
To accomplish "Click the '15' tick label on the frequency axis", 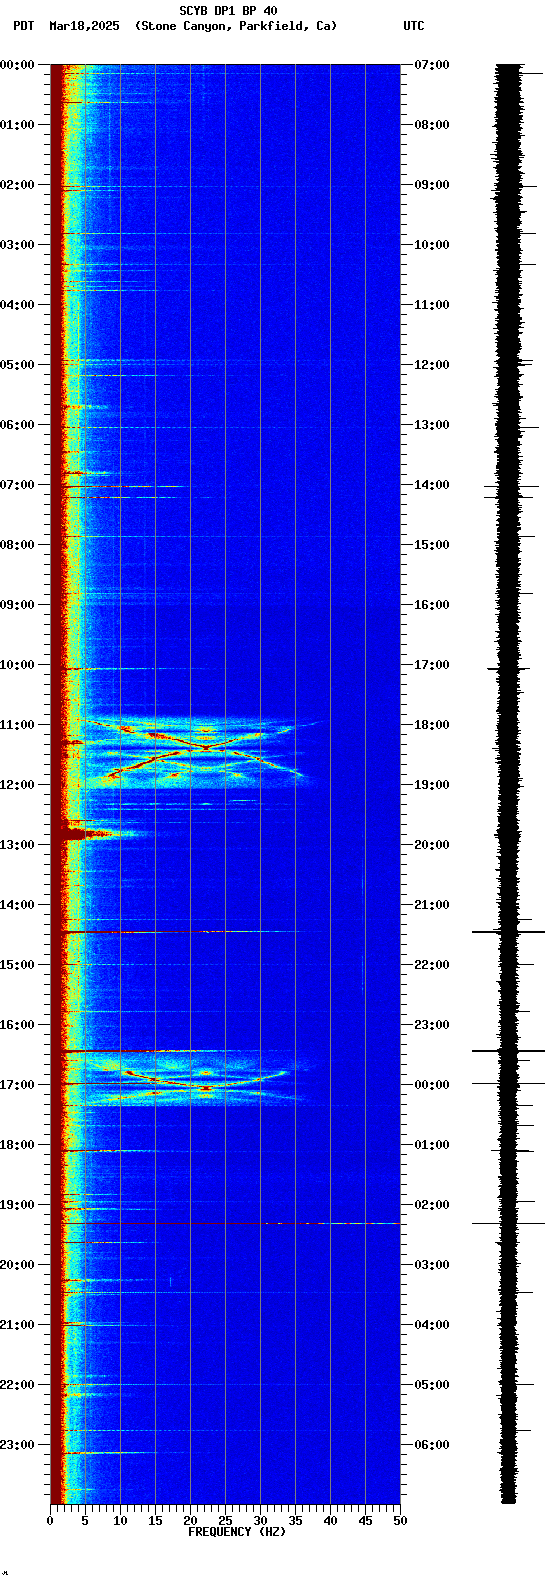I will [x=155, y=1521].
